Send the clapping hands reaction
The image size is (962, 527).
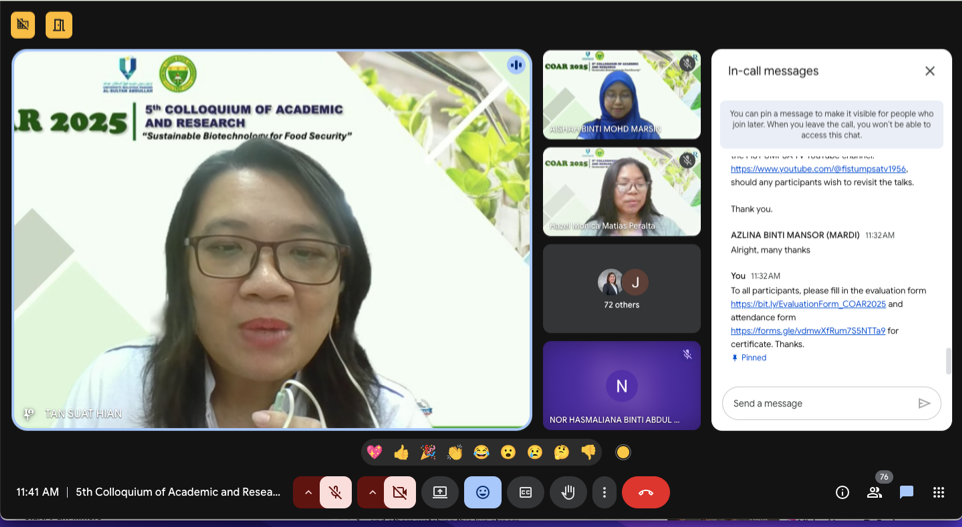click(x=455, y=452)
